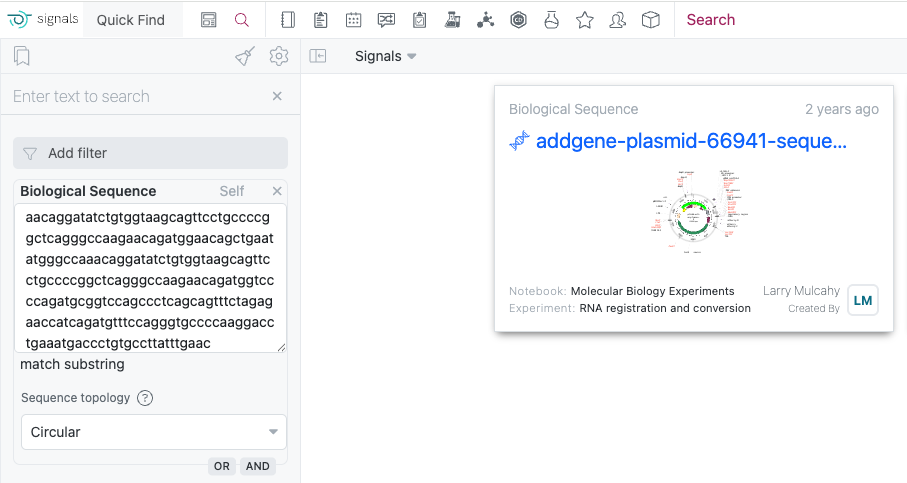Select the AND filter operator
Screen dimensions: 907x483
tap(258, 466)
